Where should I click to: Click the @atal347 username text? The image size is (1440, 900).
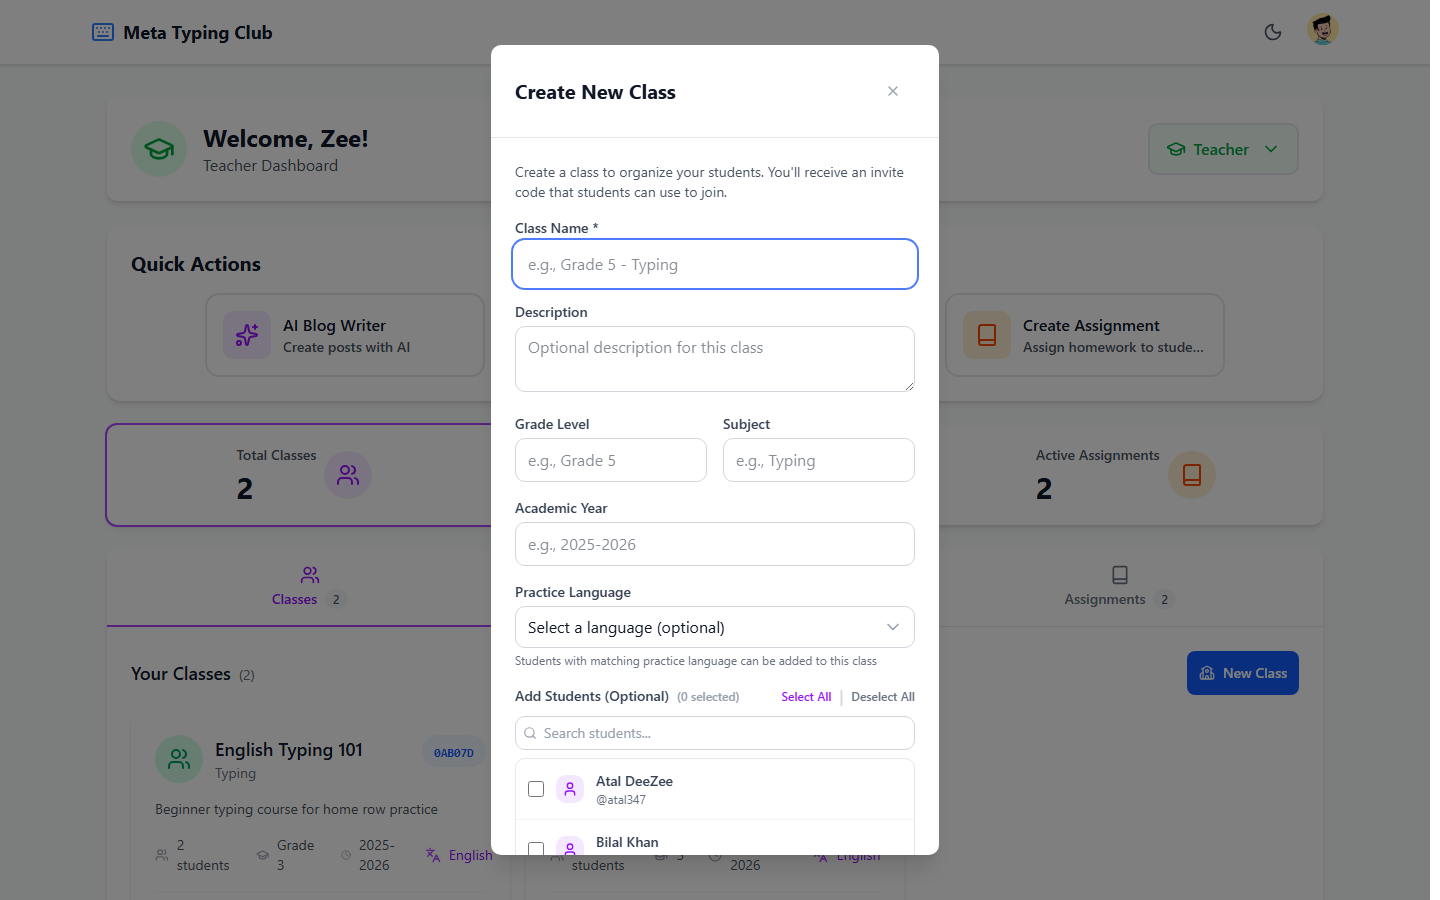621,800
